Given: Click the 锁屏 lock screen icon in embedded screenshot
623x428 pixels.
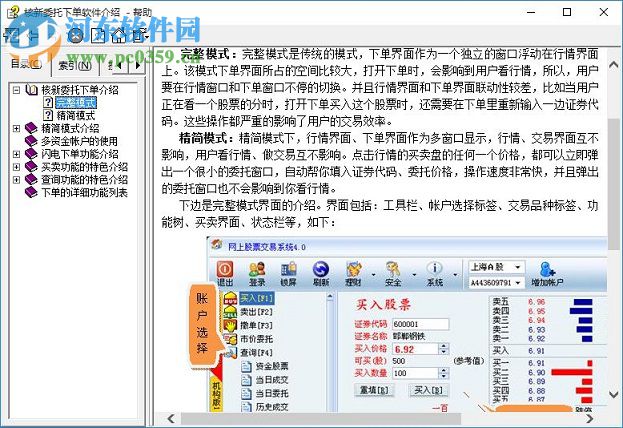Looking at the screenshot, I should click(289, 274).
